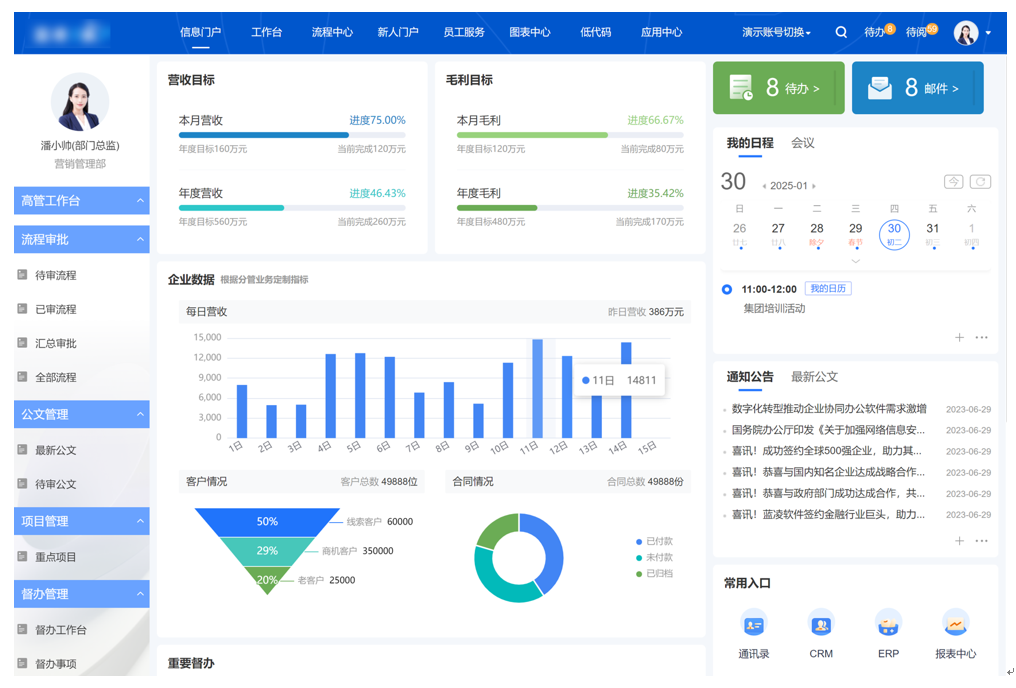Select the 11:00-12:00 event radio marker
The width and height of the screenshot is (1016, 688).
point(727,290)
